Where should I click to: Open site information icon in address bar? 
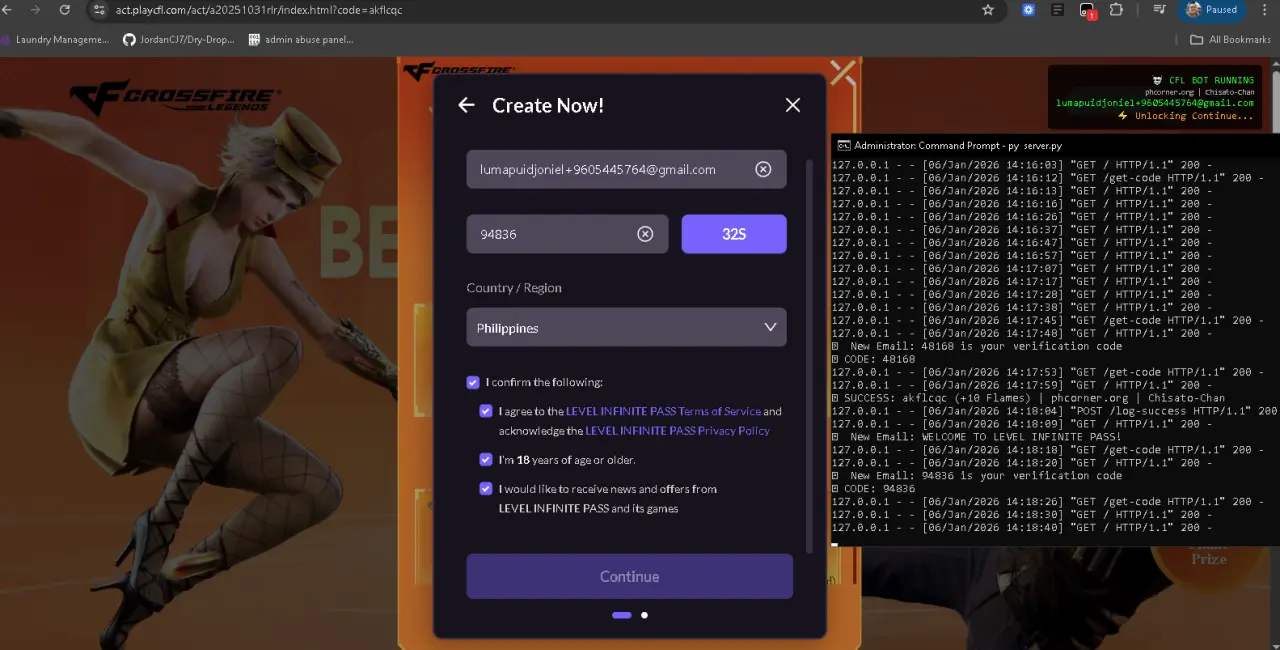click(x=98, y=10)
